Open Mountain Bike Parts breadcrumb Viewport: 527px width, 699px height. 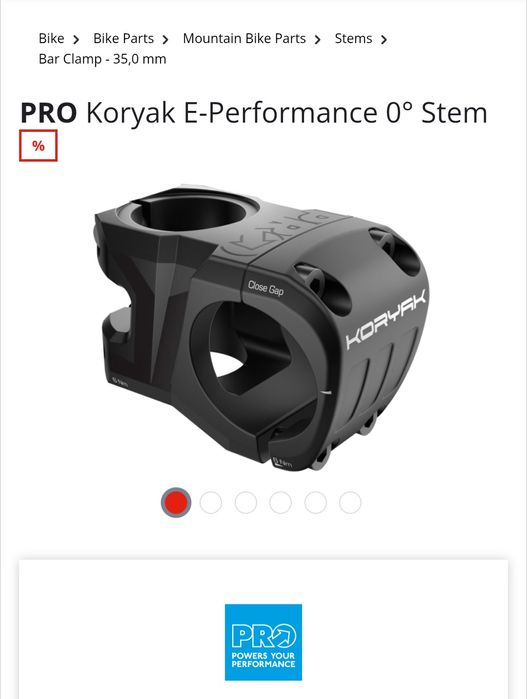pyautogui.click(x=244, y=38)
